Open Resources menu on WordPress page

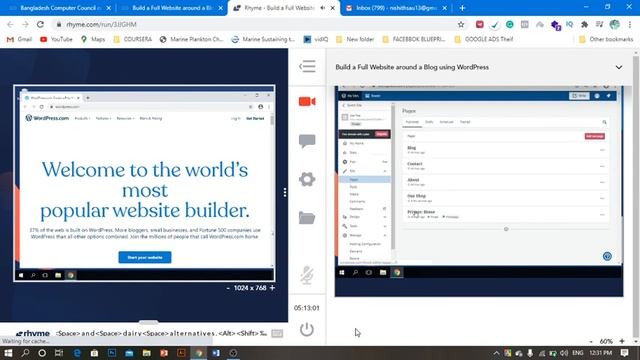(125, 118)
